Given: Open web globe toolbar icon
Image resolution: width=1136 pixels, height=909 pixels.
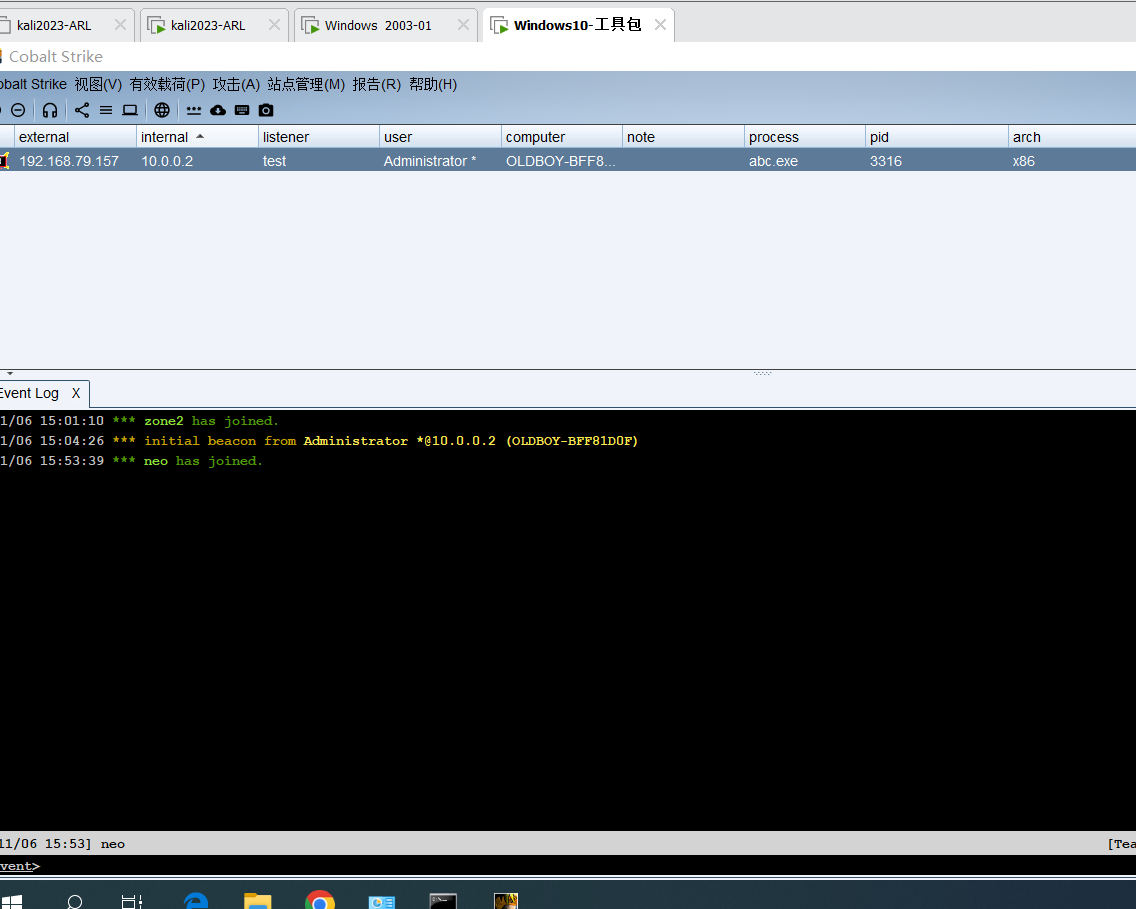Looking at the screenshot, I should [162, 110].
